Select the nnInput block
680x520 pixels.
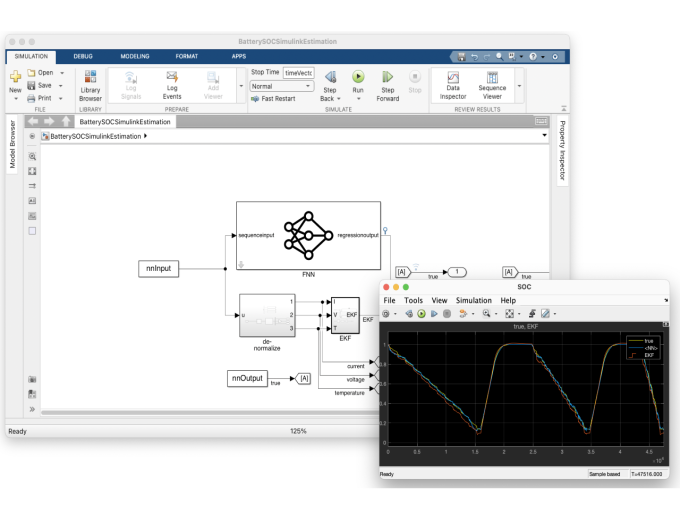158,268
